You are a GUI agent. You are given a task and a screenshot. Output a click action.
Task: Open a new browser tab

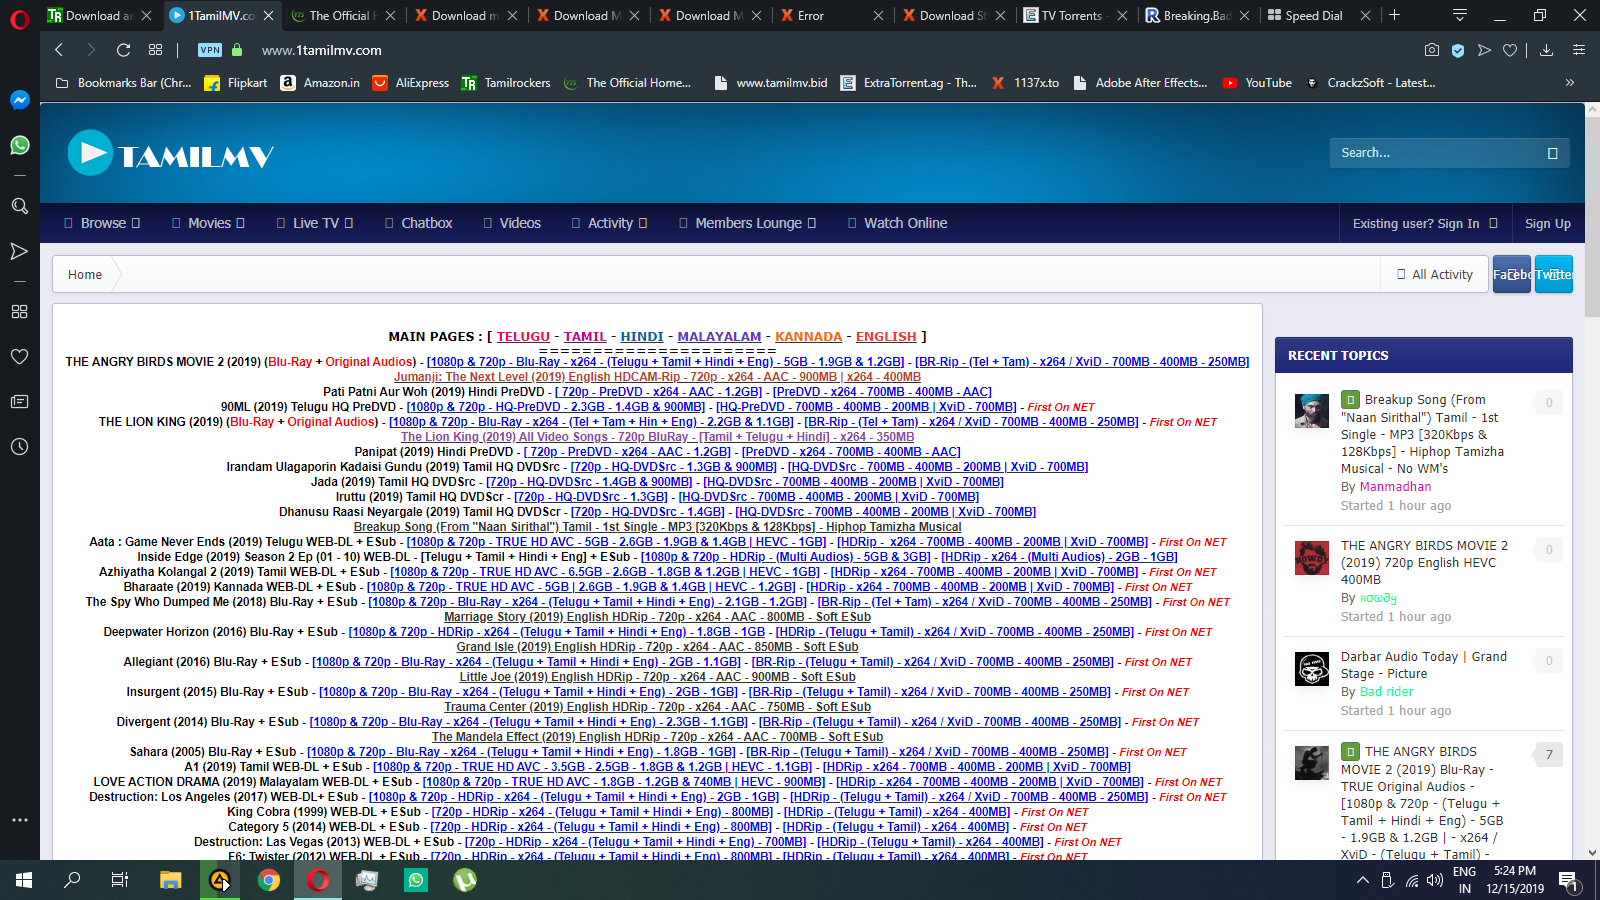[1394, 15]
